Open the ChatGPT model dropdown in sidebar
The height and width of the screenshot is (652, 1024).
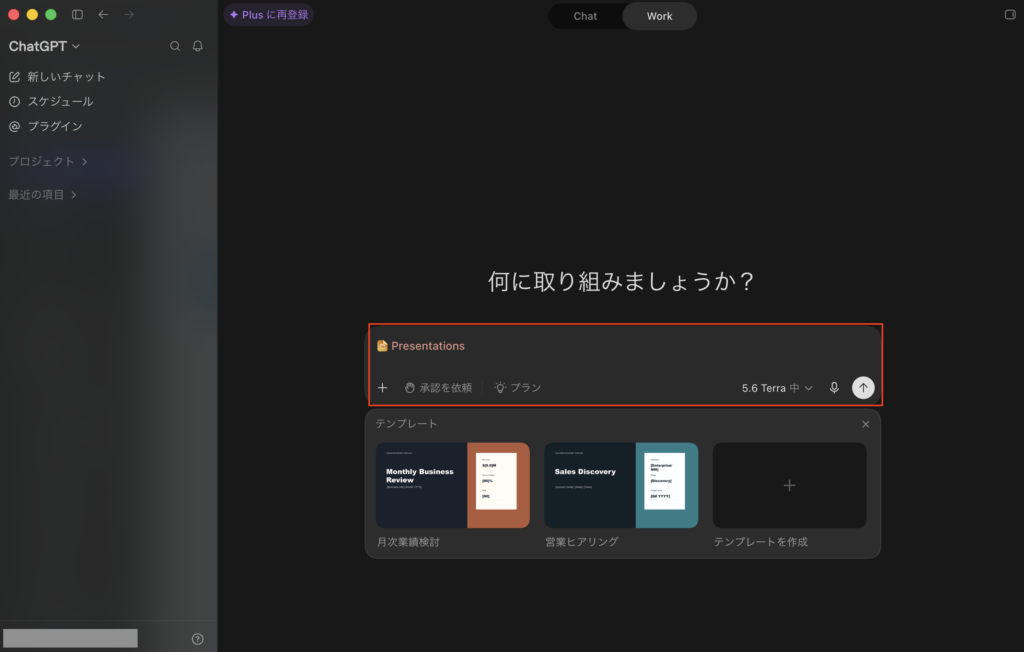[44, 46]
